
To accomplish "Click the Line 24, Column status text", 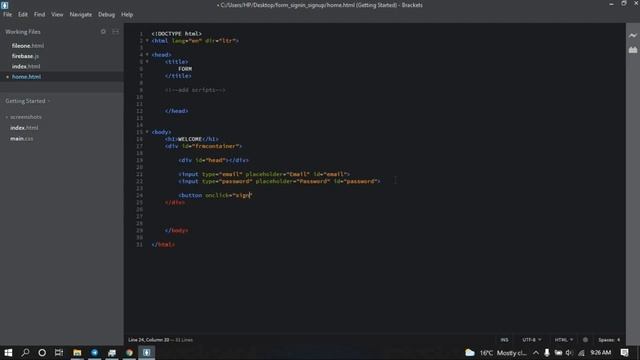I will (x=148, y=340).
